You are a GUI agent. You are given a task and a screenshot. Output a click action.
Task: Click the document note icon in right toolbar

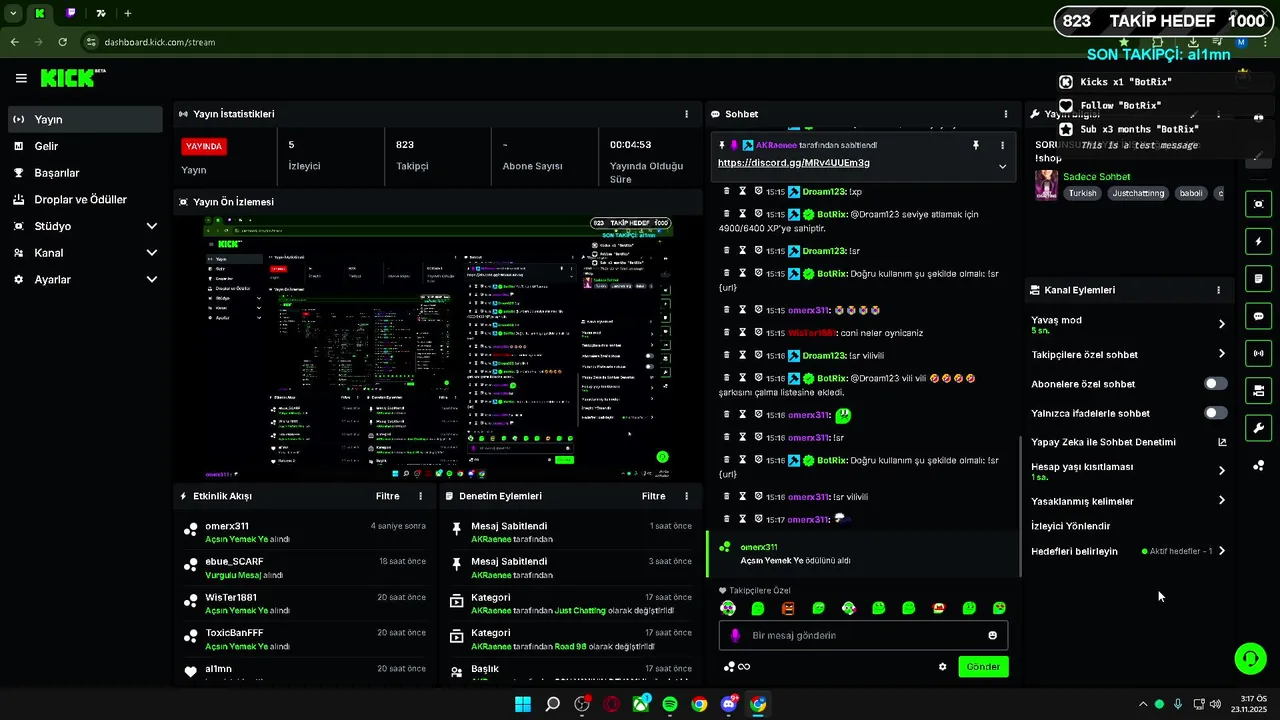click(x=1258, y=278)
